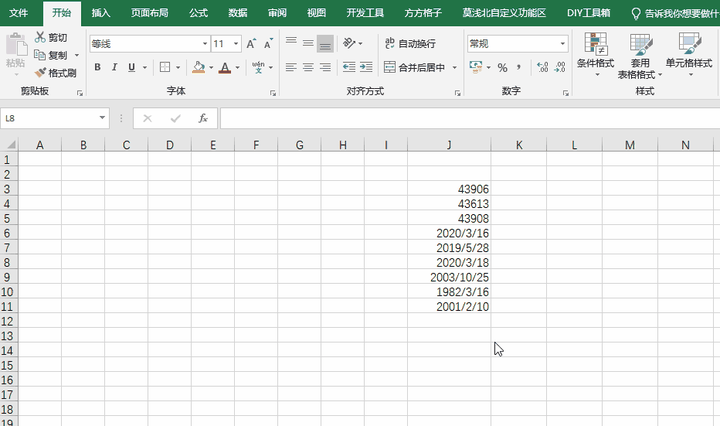Toggle middle vertical alignment
This screenshot has height=426, width=720.
tap(308, 43)
